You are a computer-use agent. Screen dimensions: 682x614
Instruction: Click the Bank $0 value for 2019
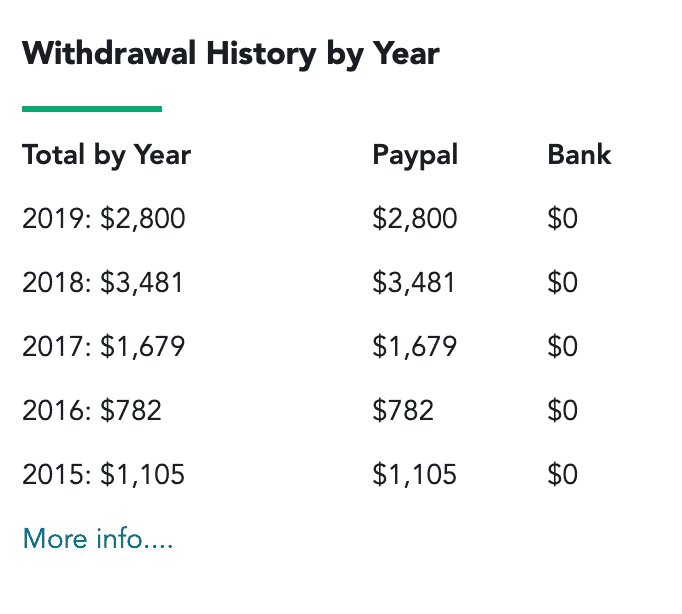563,218
